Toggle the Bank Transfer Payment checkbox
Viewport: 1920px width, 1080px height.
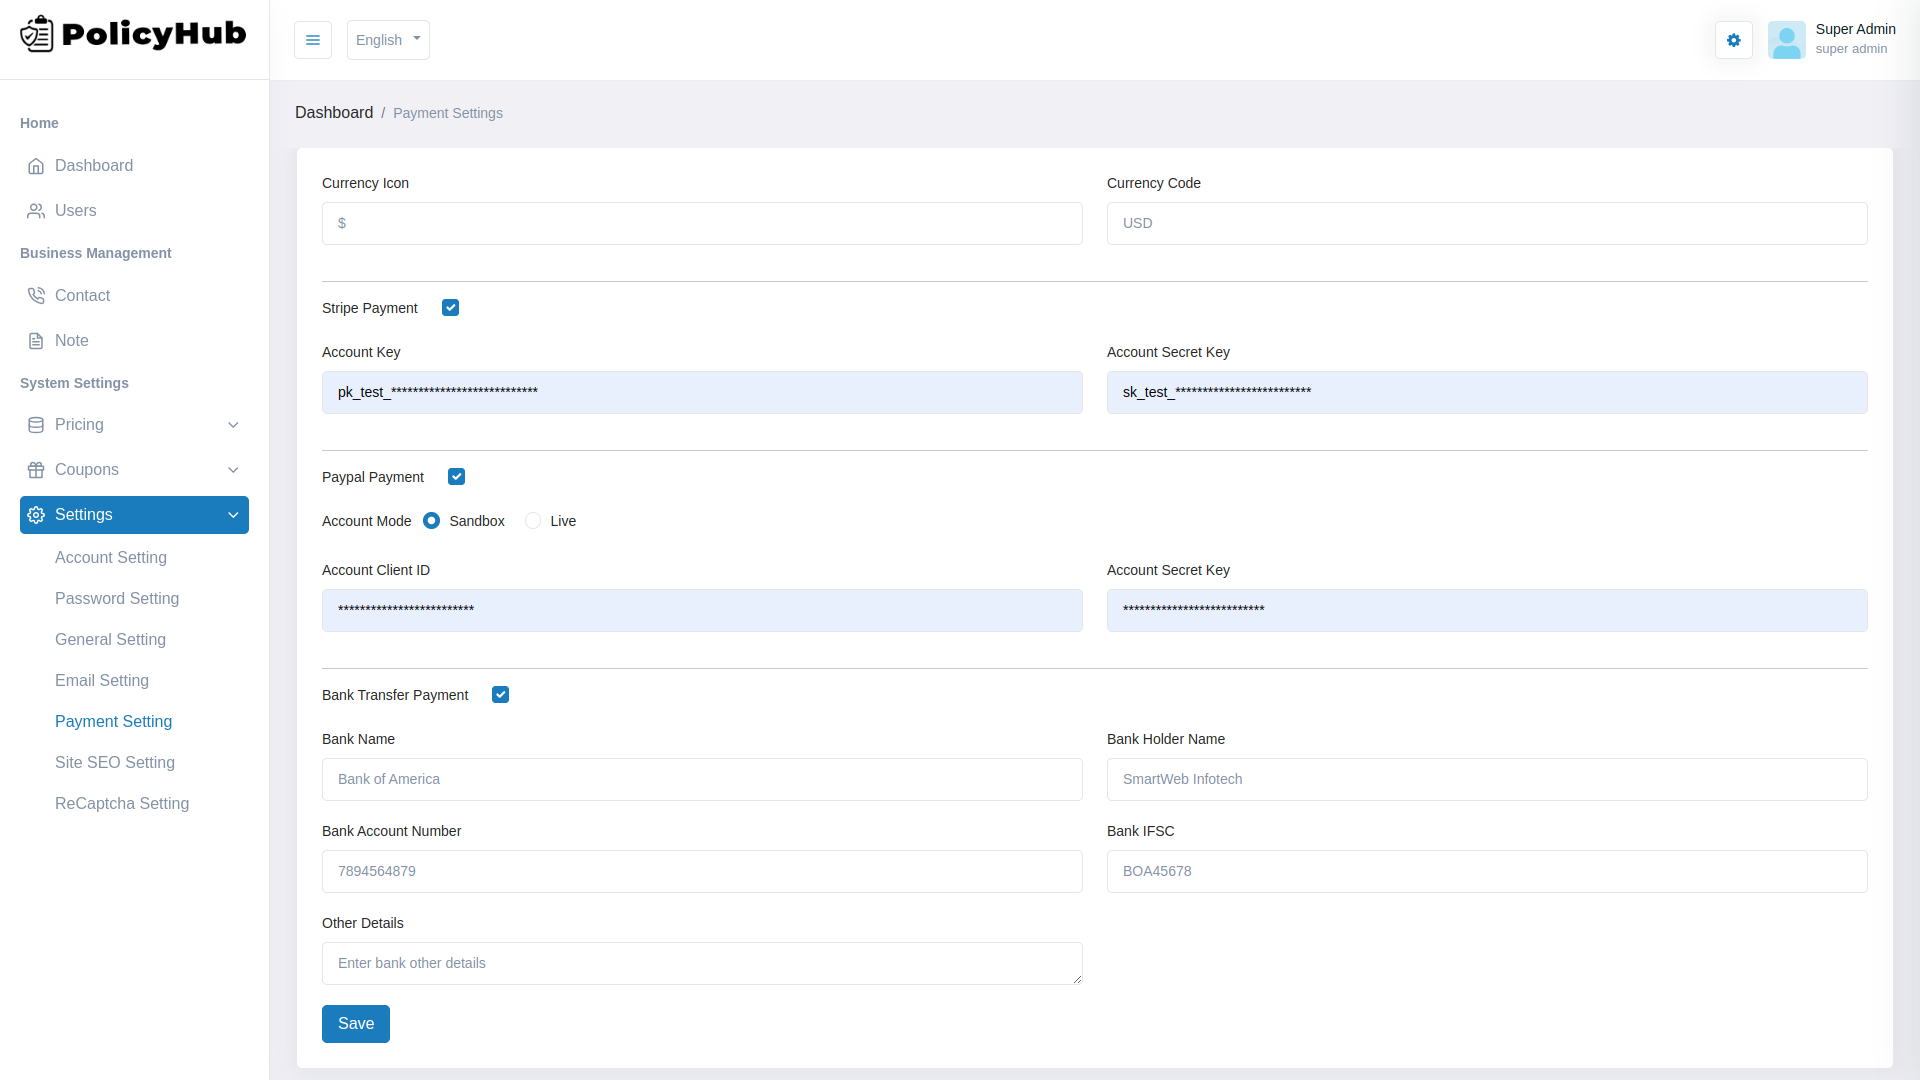[501, 695]
